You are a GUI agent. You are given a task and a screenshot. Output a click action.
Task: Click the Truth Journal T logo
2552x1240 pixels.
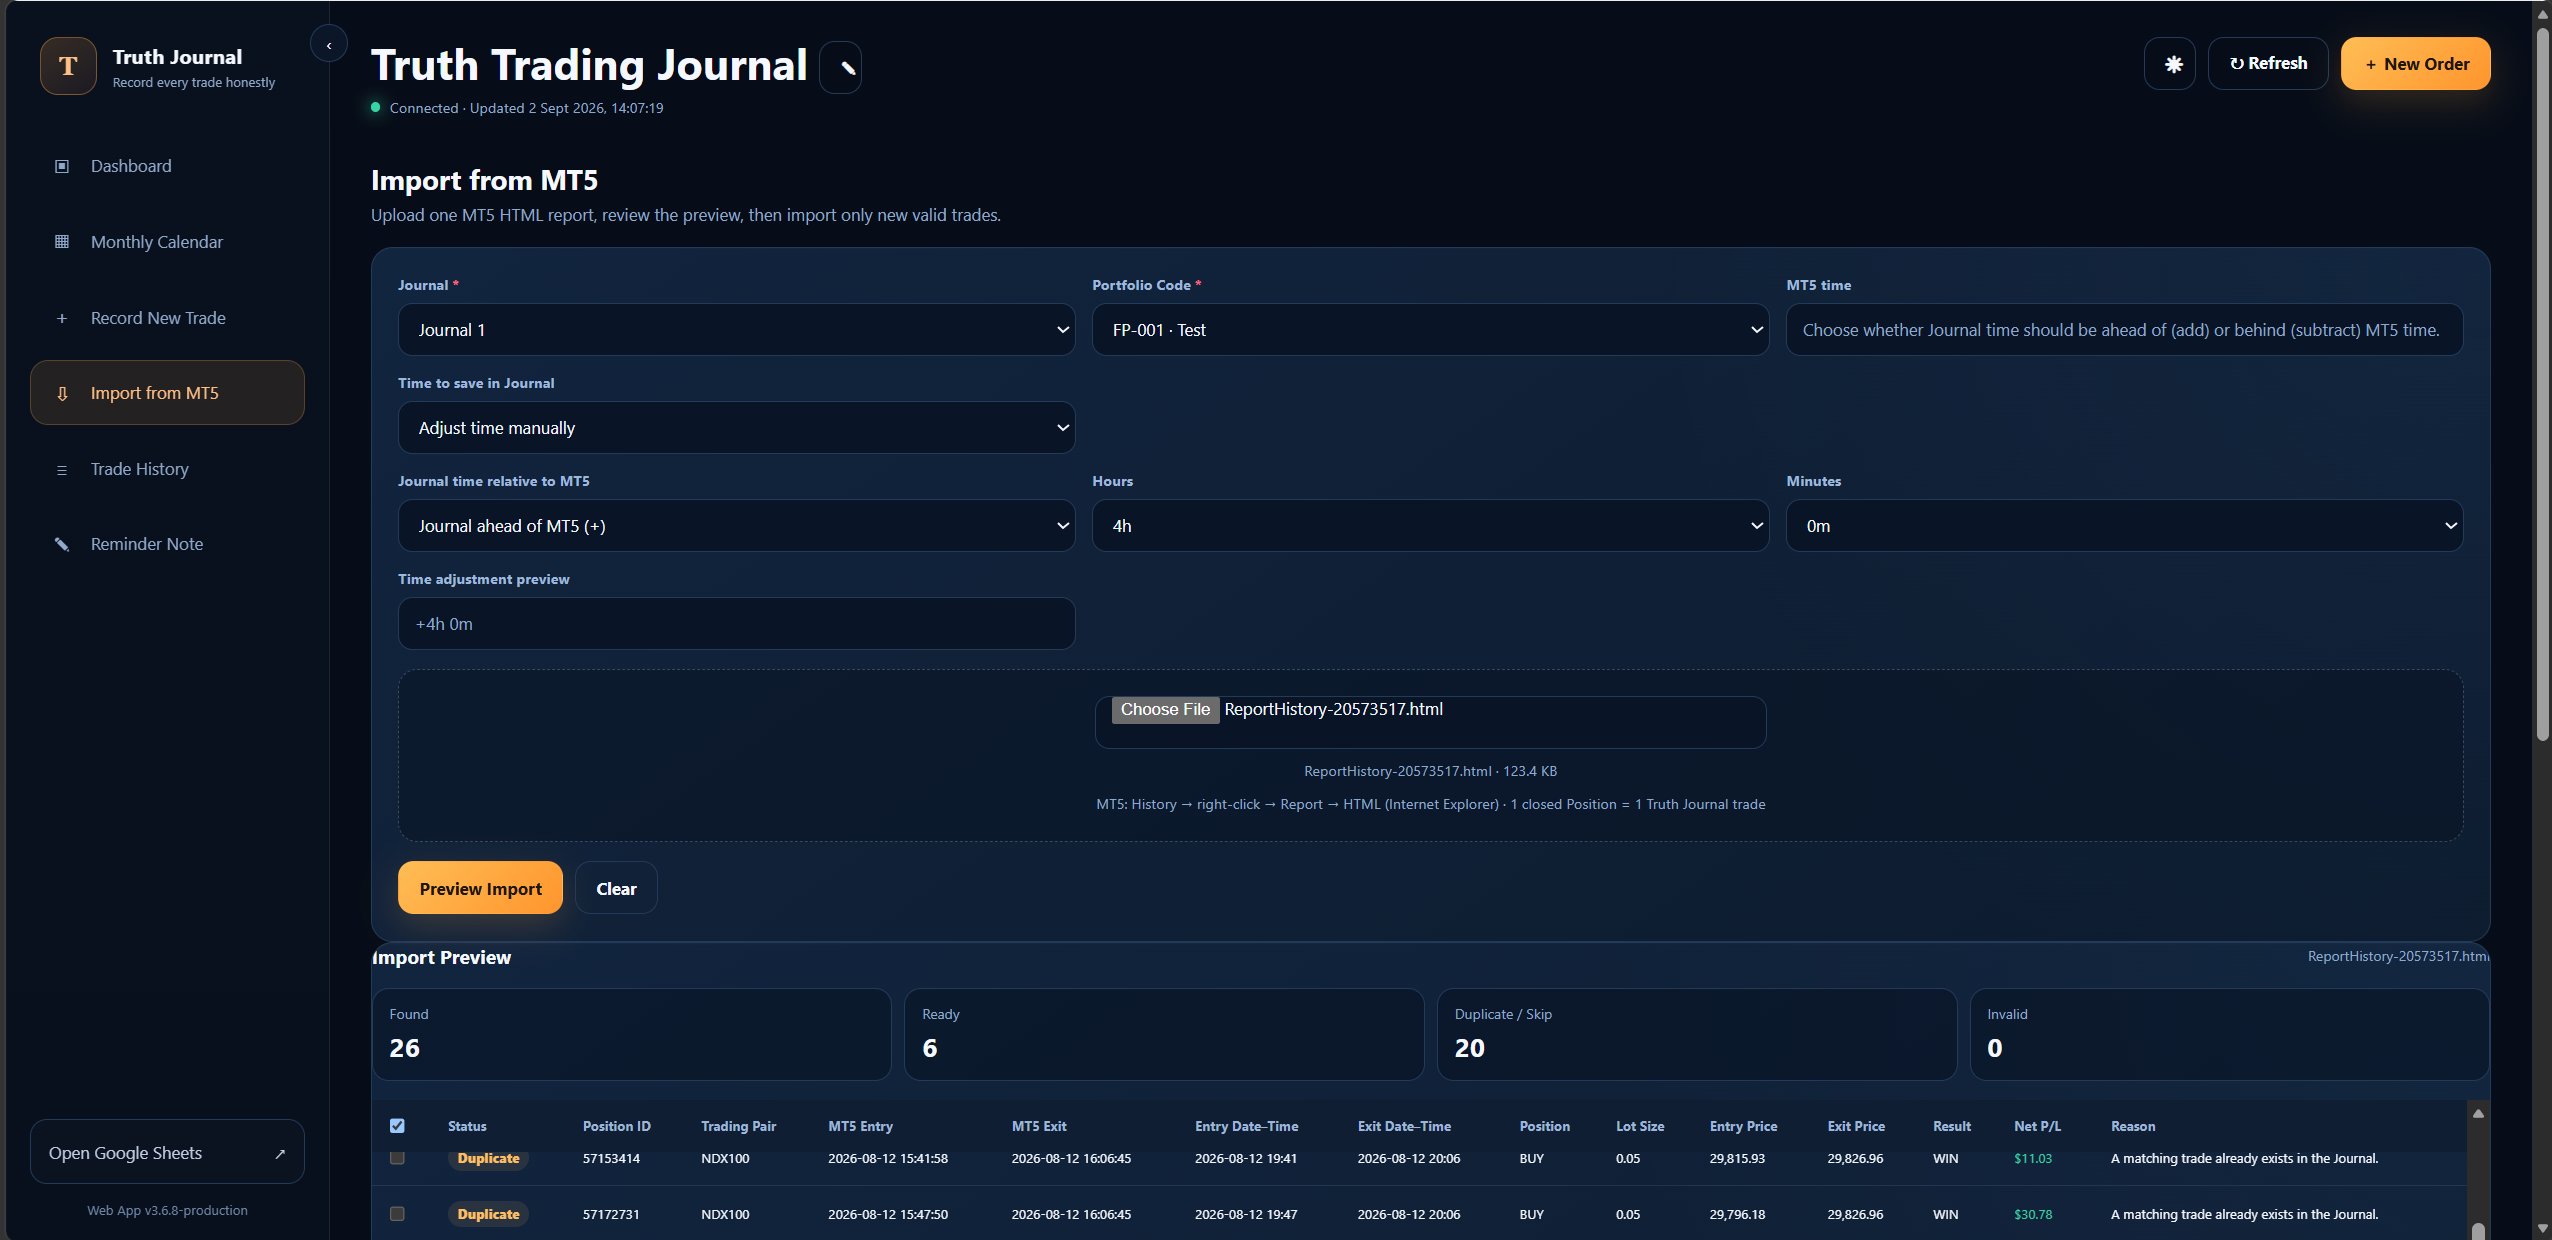pyautogui.click(x=68, y=66)
